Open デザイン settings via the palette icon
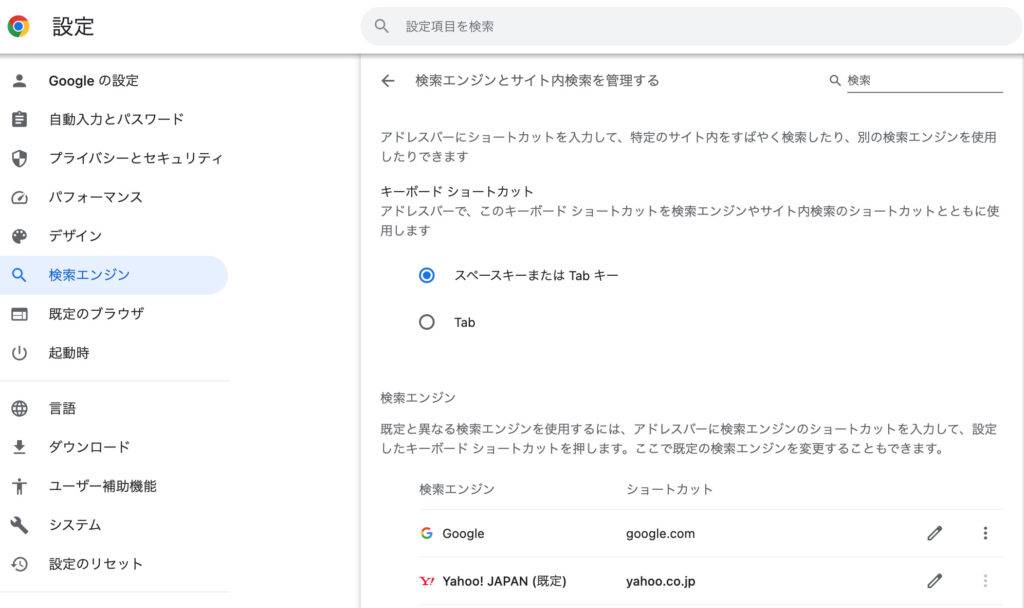Image resolution: width=1024 pixels, height=608 pixels. (21, 236)
